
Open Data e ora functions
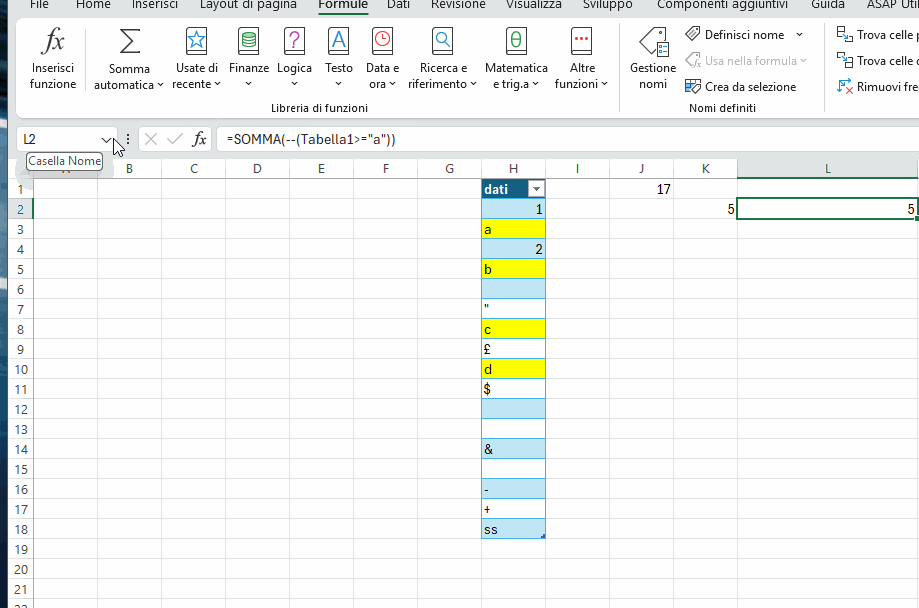tap(382, 59)
